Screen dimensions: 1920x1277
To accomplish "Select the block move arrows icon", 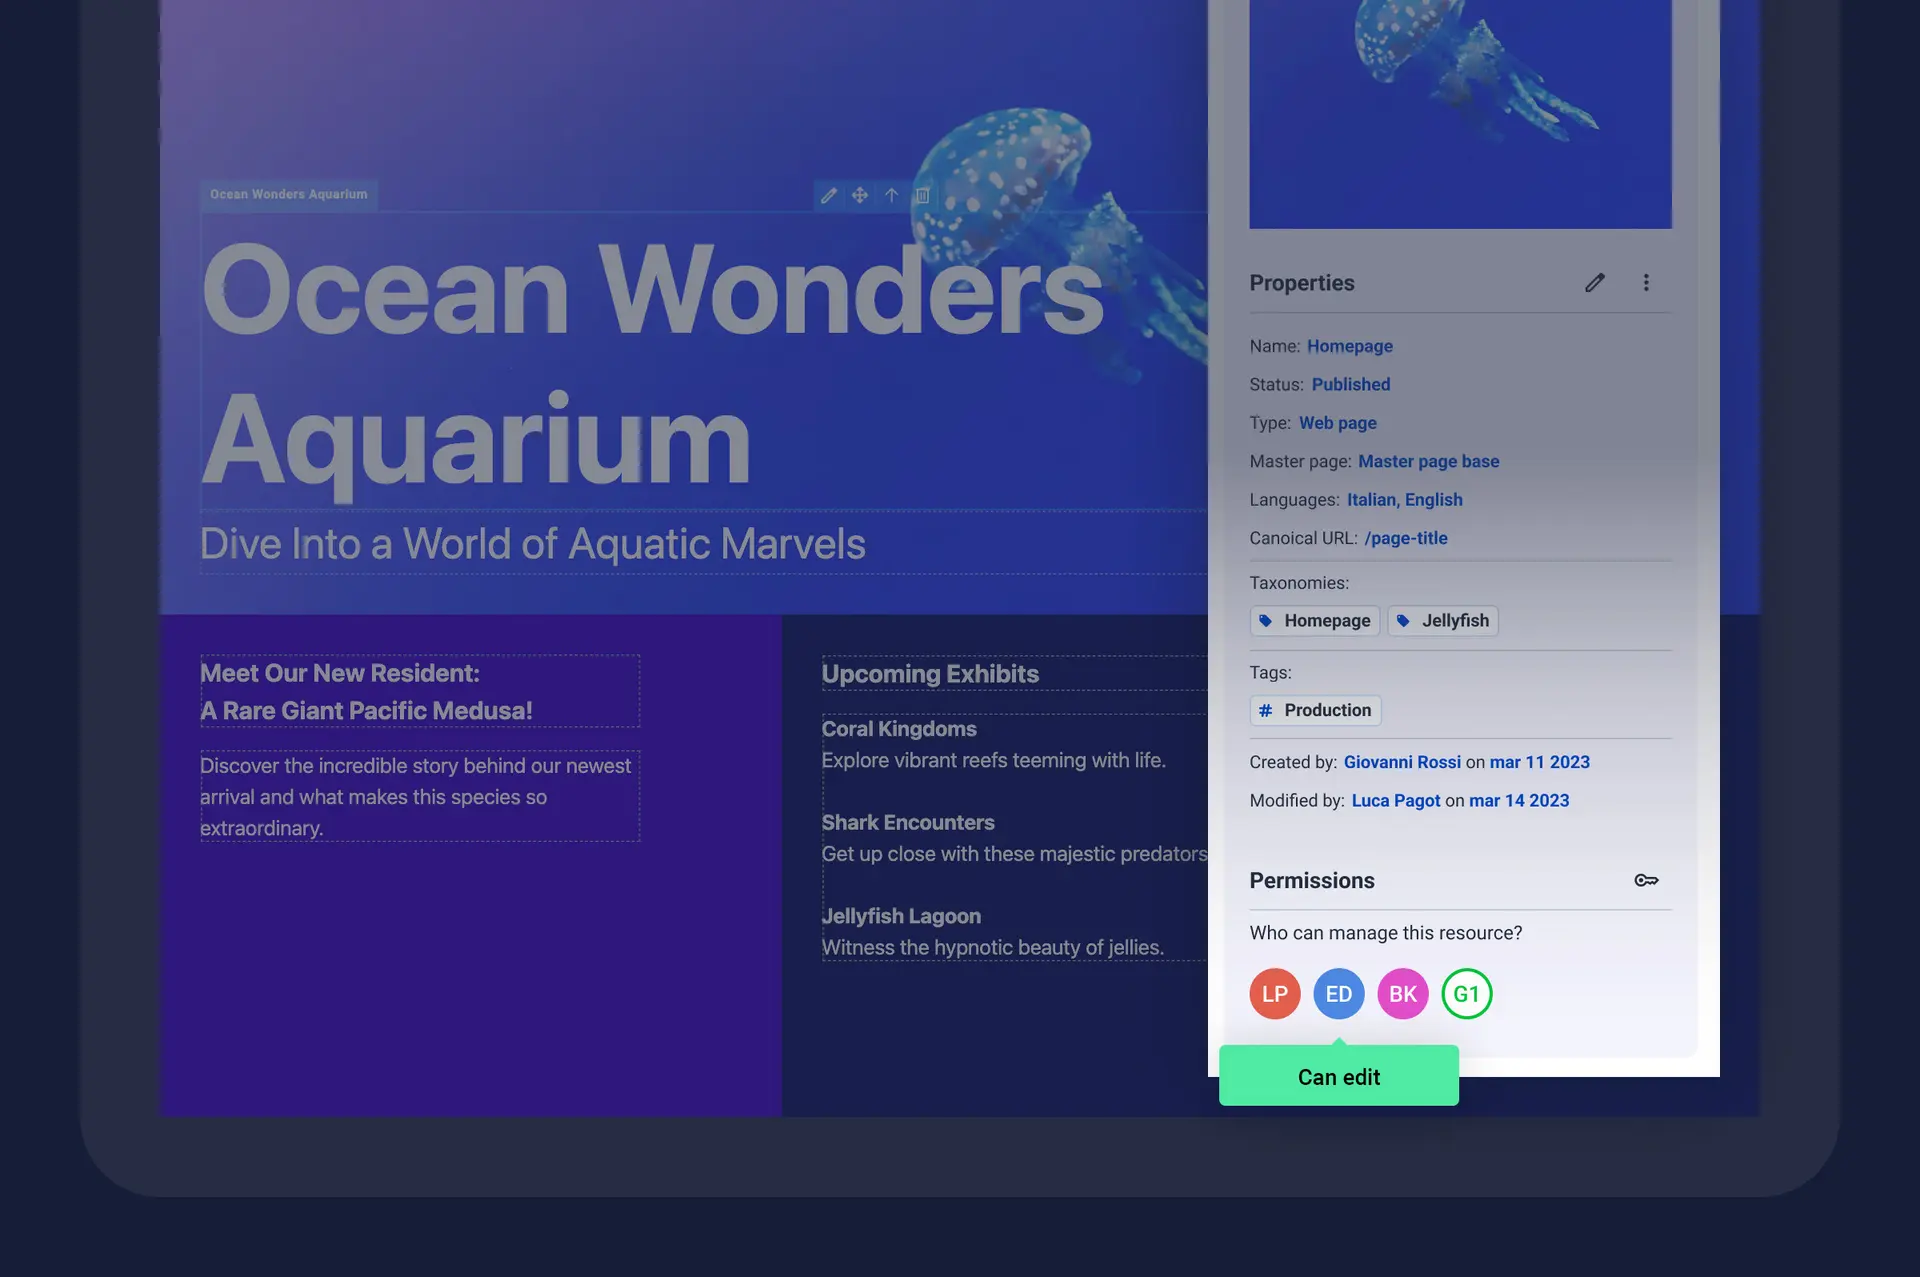I will point(860,195).
